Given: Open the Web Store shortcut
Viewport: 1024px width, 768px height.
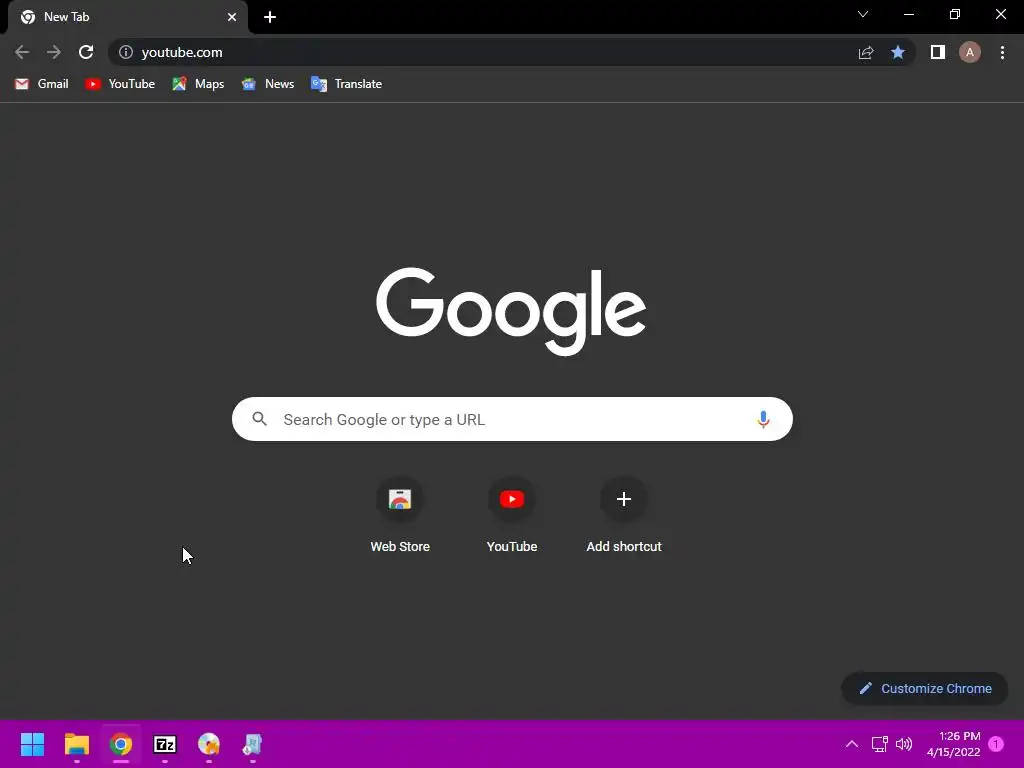Looking at the screenshot, I should [x=400, y=516].
